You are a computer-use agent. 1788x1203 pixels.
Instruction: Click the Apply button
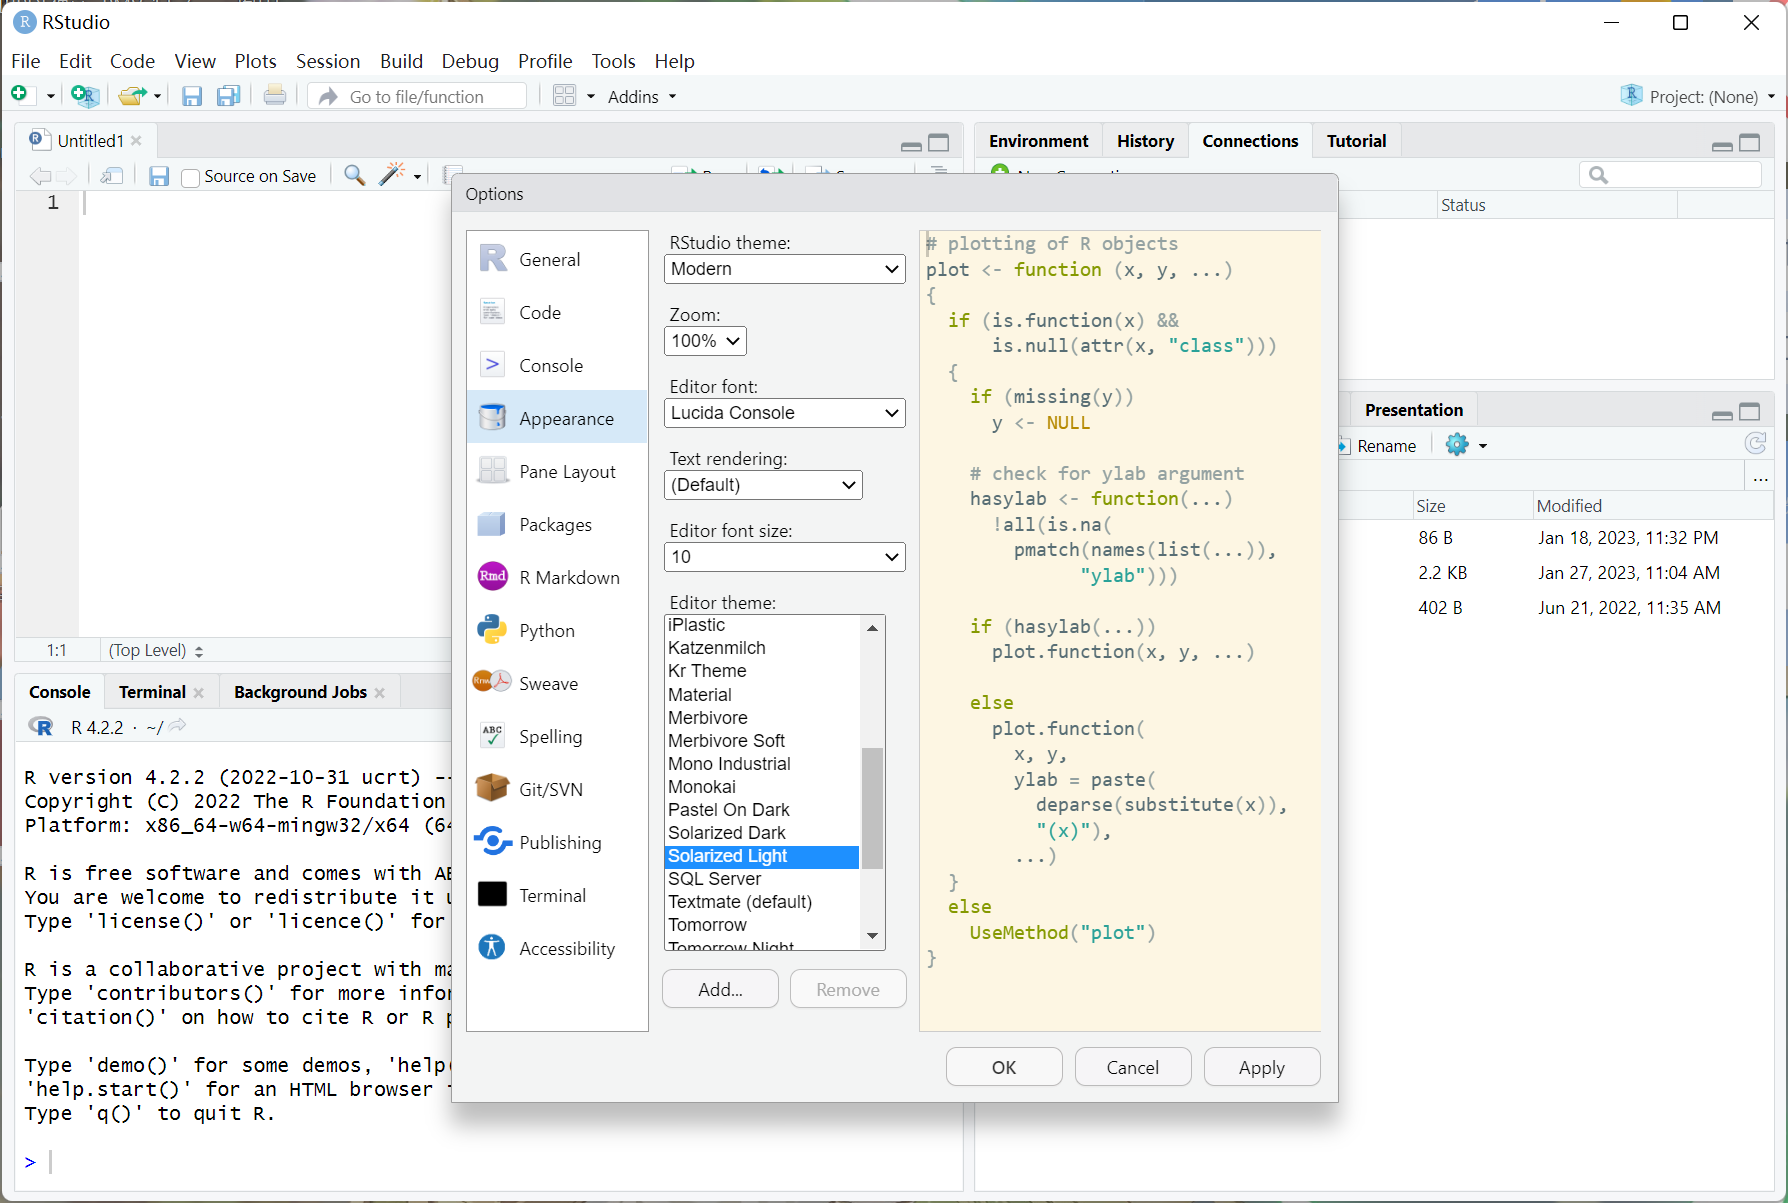[1261, 1067]
